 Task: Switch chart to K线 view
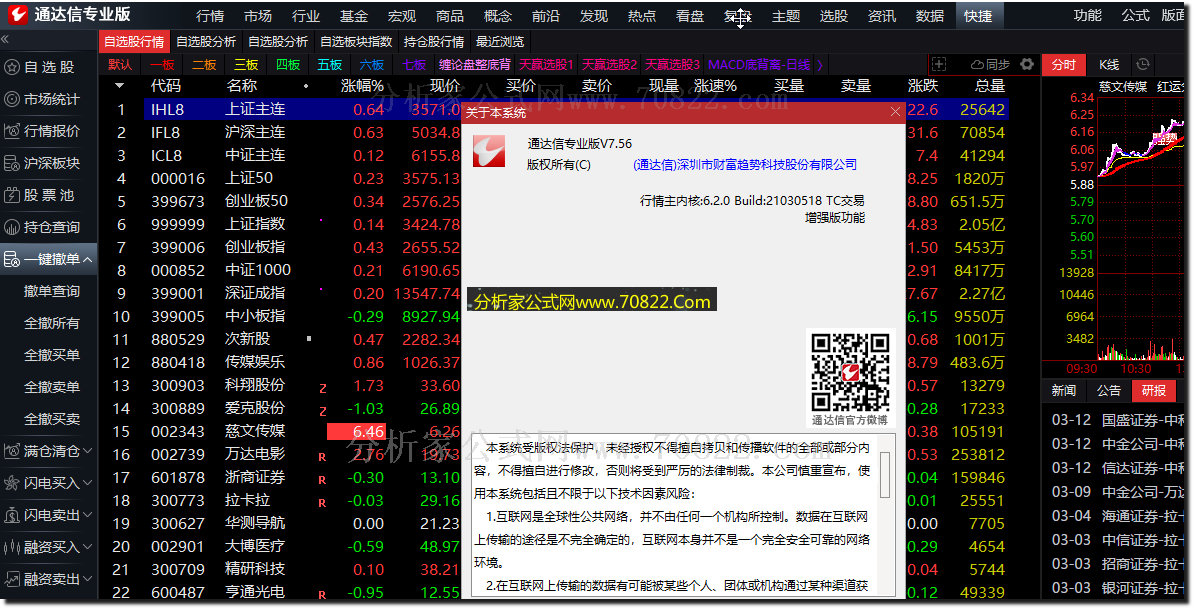tap(1109, 65)
